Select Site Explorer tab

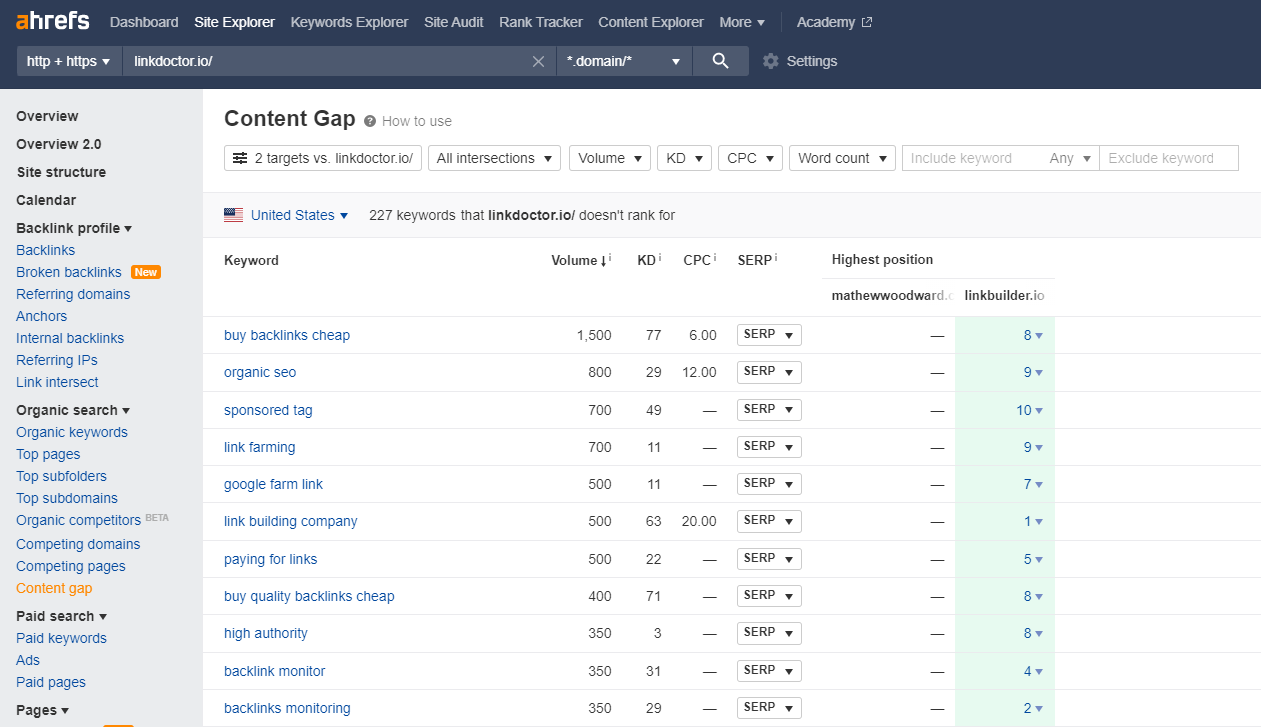[x=235, y=22]
